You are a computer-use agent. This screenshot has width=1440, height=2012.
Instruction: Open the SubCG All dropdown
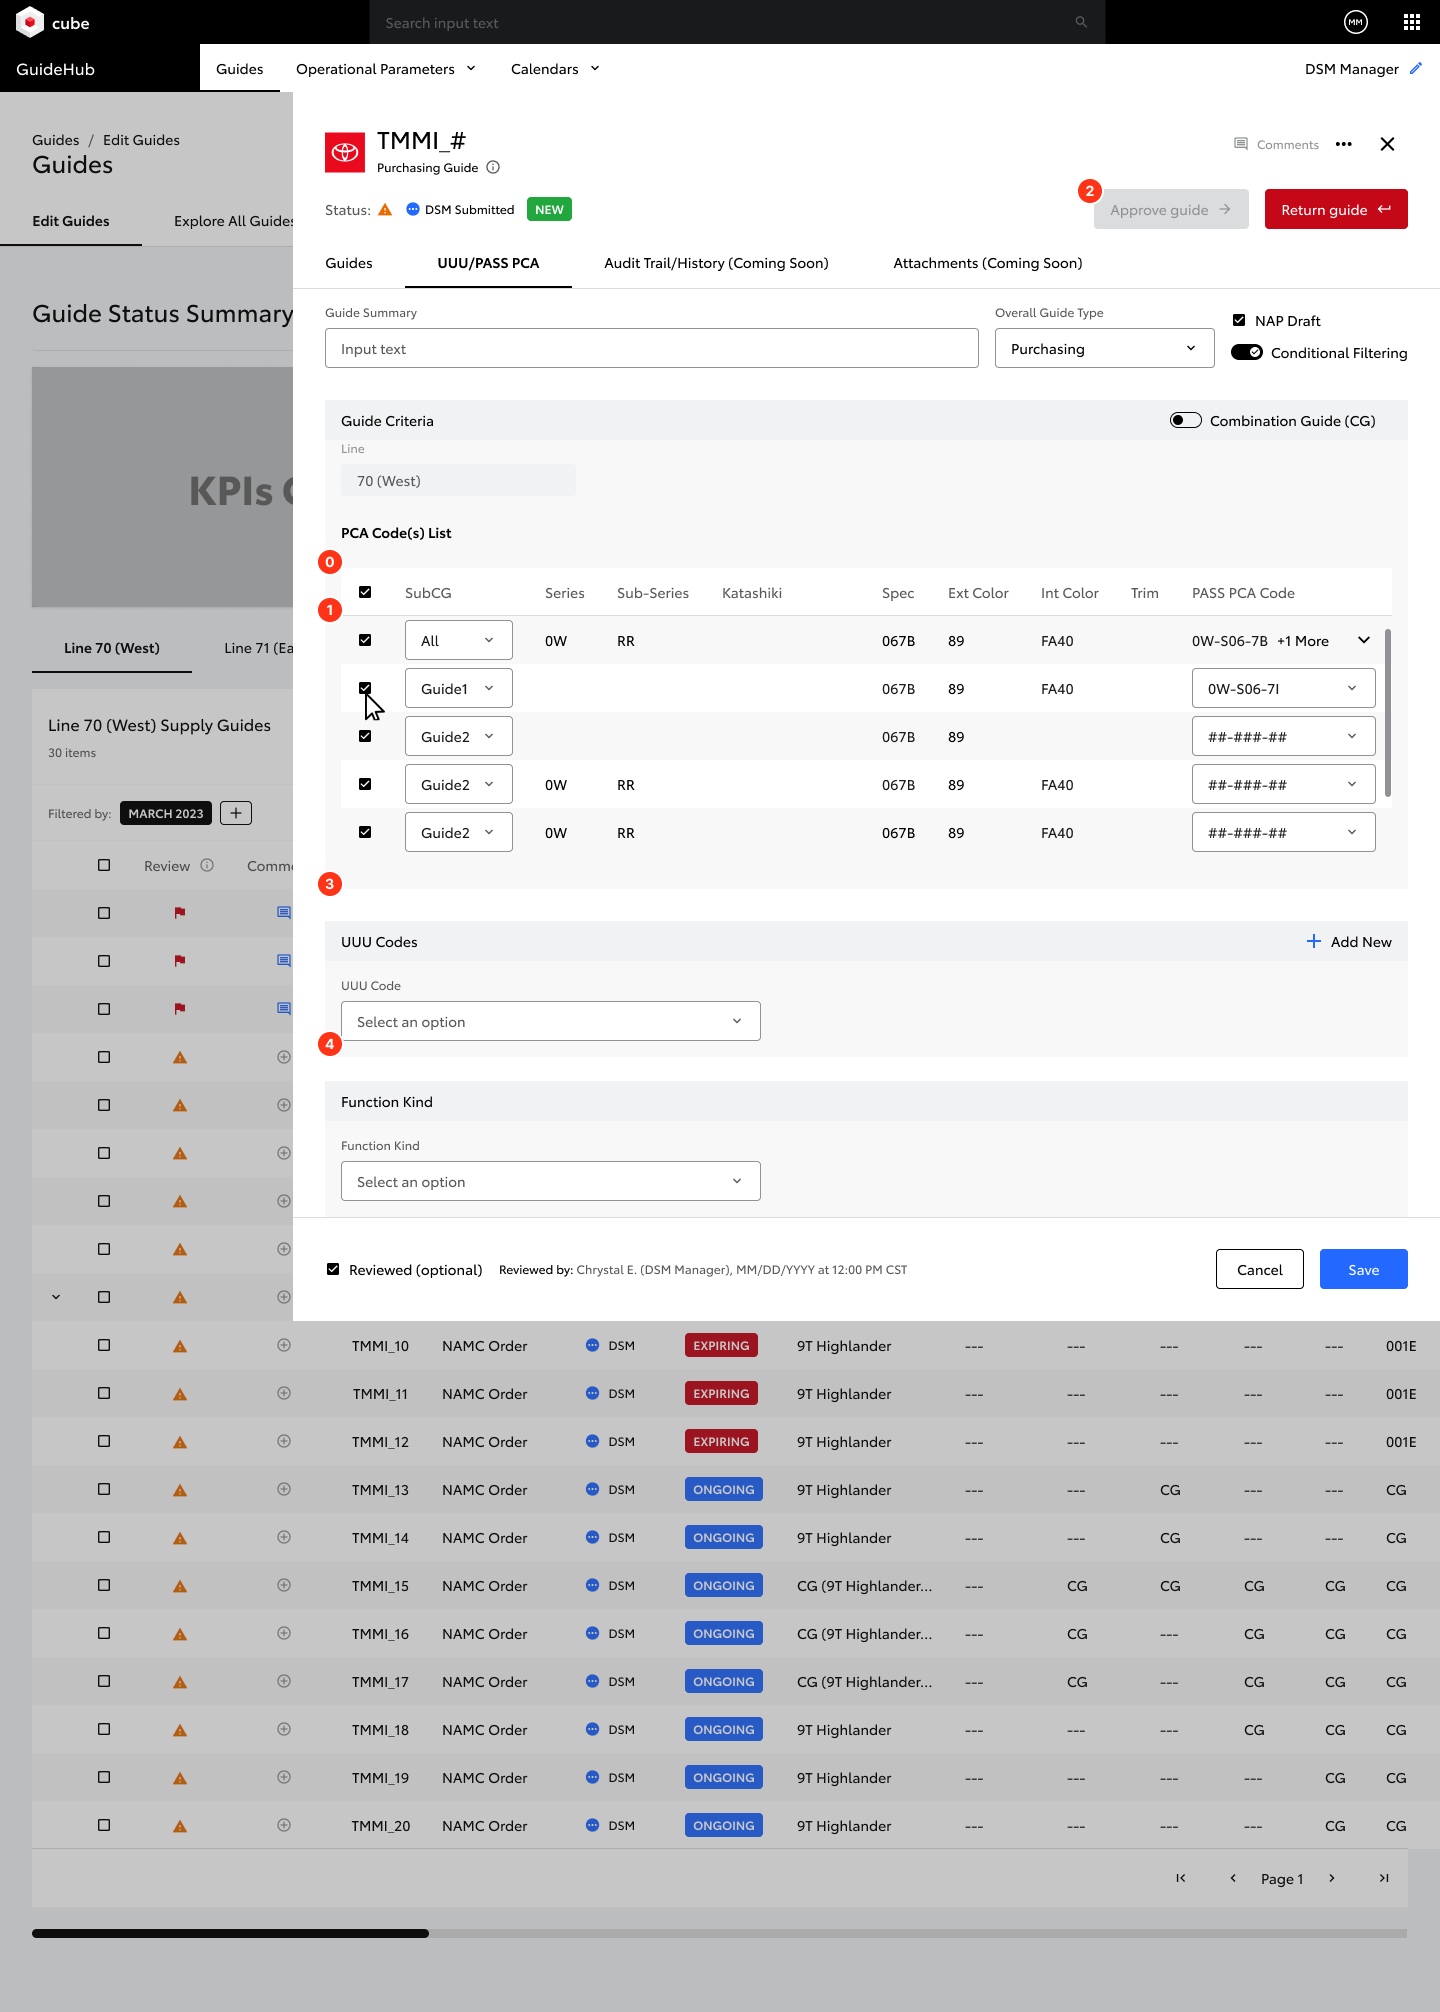[459, 640]
